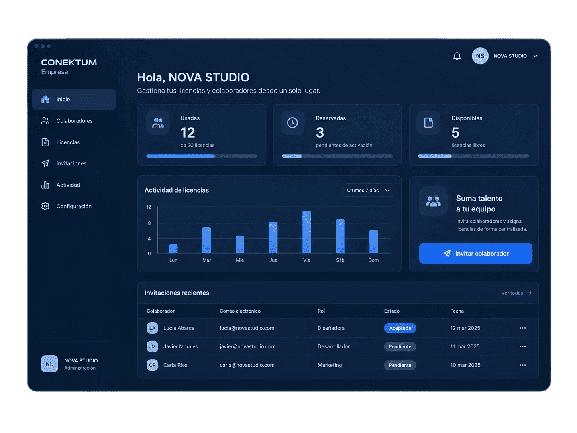
Task: Click the Lun bar in the activity chart
Action: coord(173,249)
